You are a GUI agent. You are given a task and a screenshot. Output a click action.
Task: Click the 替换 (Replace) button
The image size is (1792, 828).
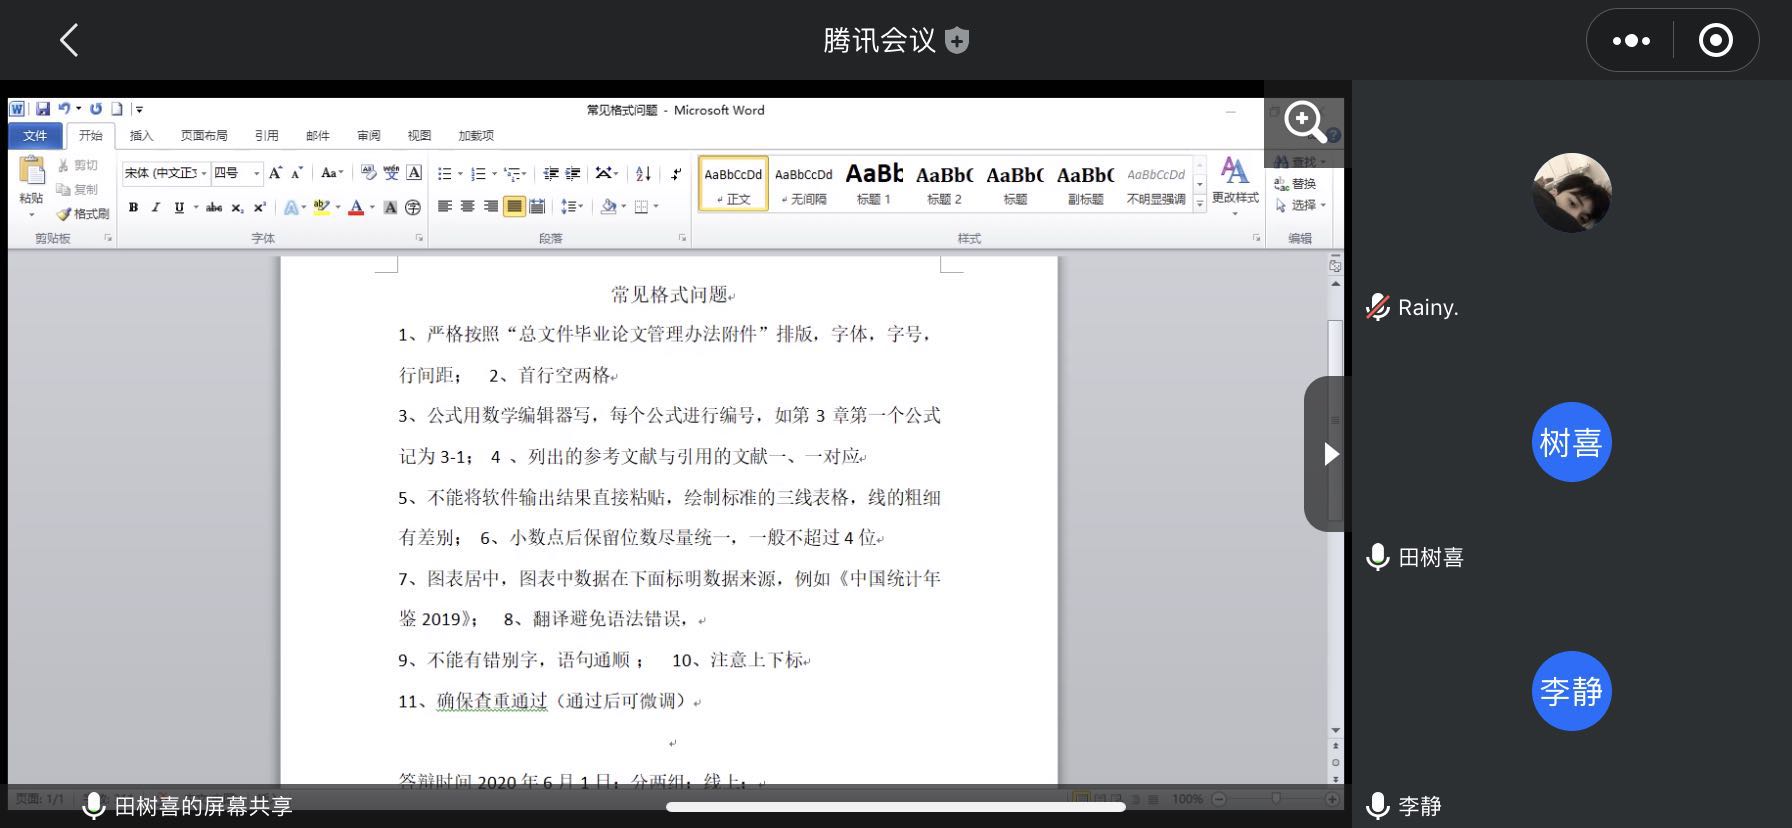tap(1297, 184)
